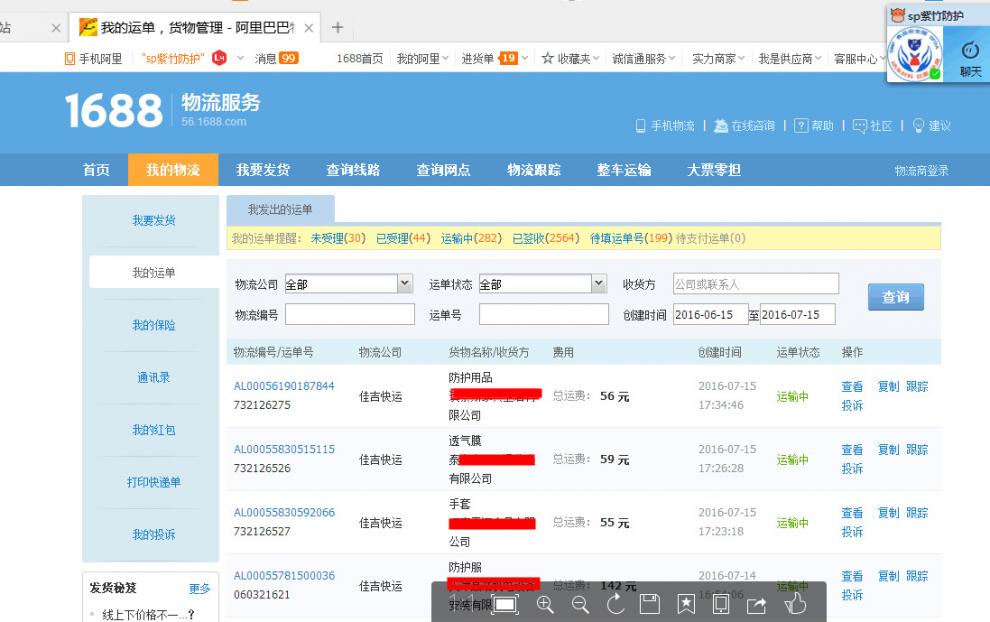
Task: Open the 我的阿里 dropdown menu
Action: point(423,59)
